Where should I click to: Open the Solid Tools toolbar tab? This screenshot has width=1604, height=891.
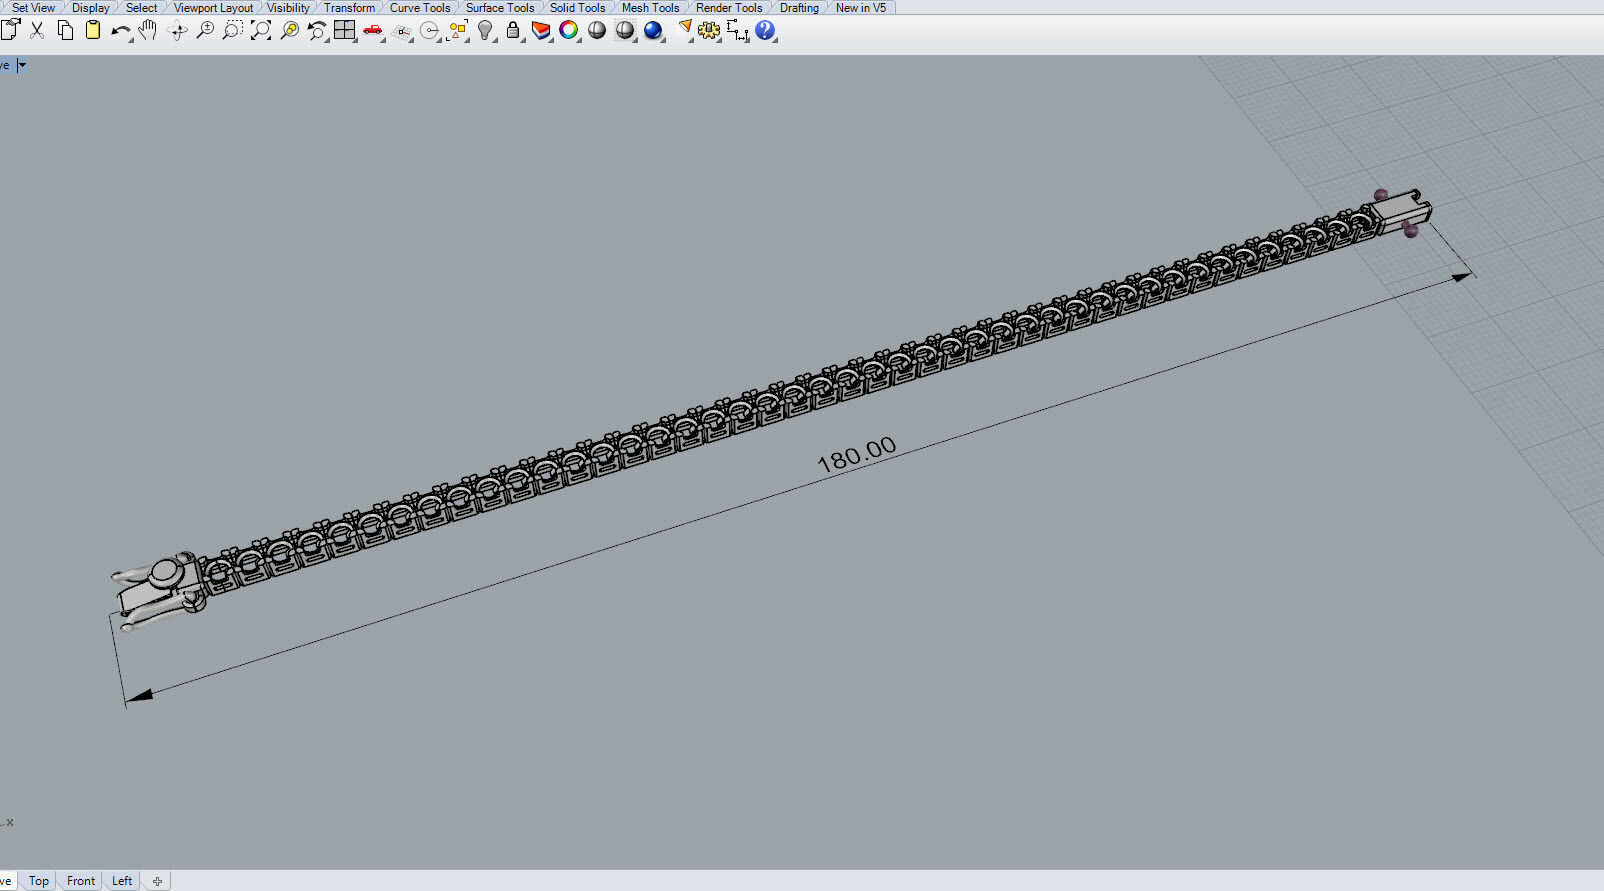(577, 8)
